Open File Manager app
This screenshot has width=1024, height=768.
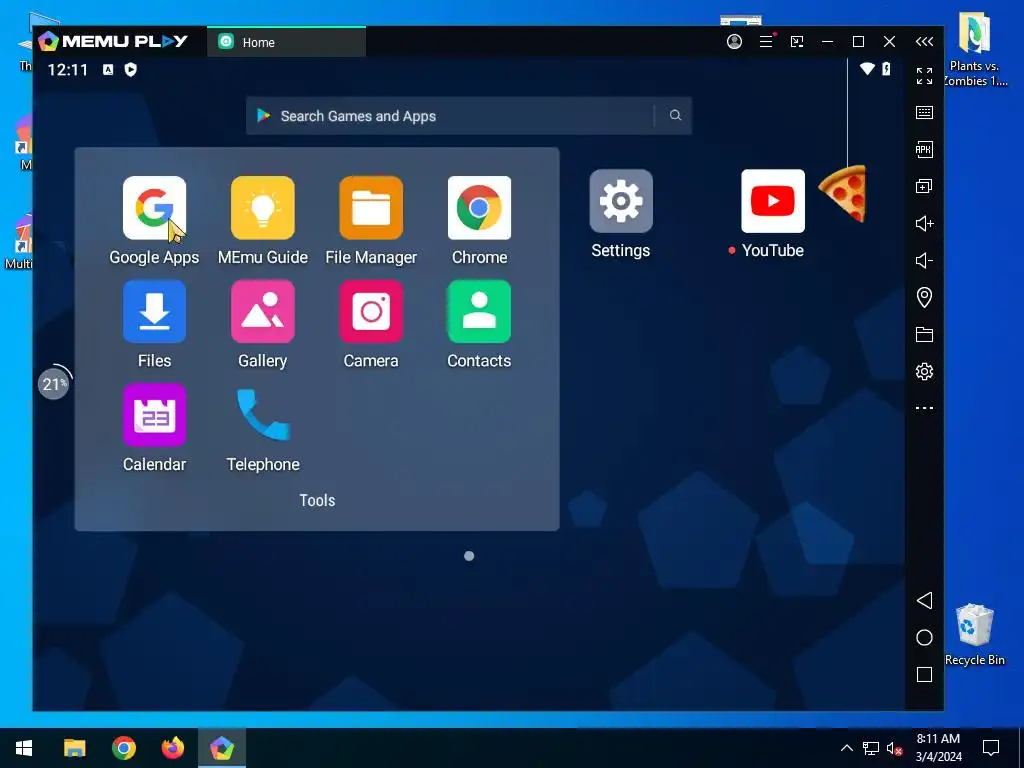tap(371, 208)
